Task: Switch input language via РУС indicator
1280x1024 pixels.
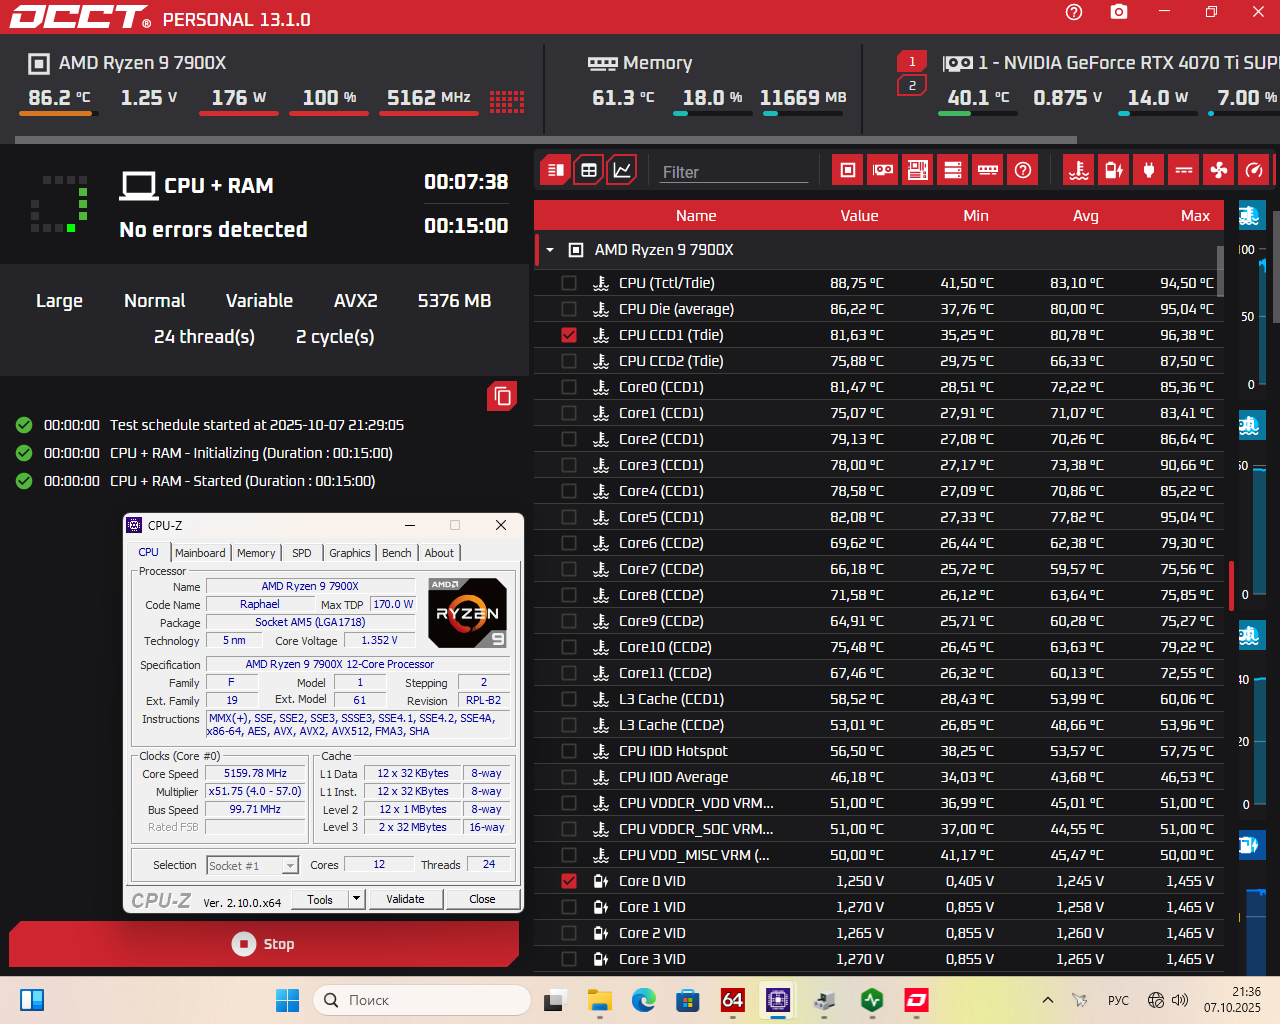Action: pos(1118,1000)
